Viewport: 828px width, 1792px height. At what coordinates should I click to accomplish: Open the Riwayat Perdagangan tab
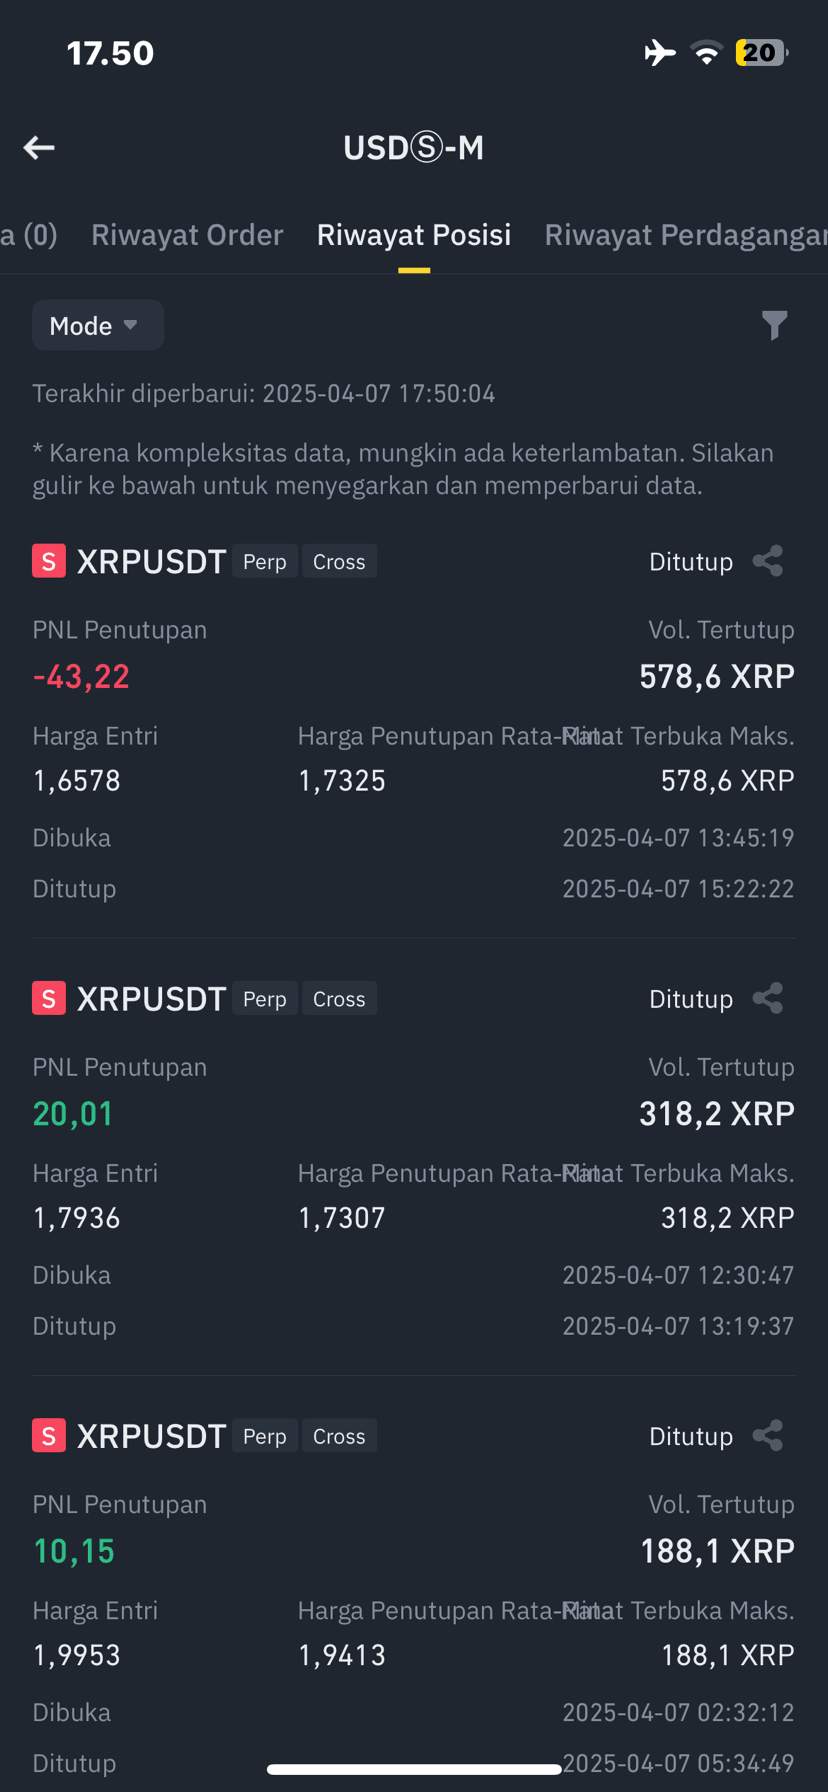point(686,235)
